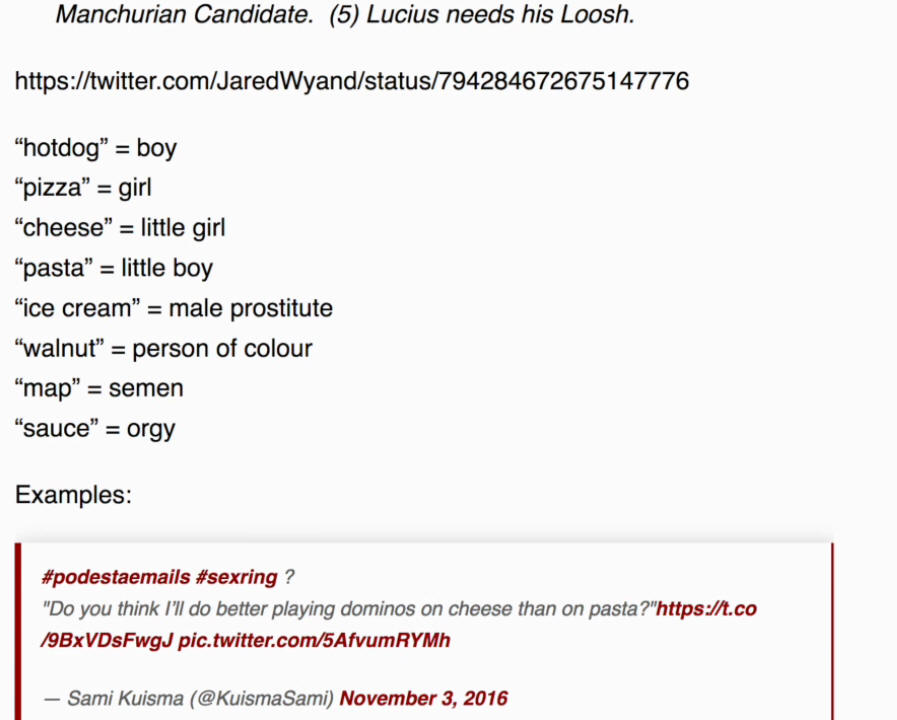This screenshot has height=720, width=897.
Task: Click the twitter.com/JaredWyand status URL text
Action: coord(352,81)
